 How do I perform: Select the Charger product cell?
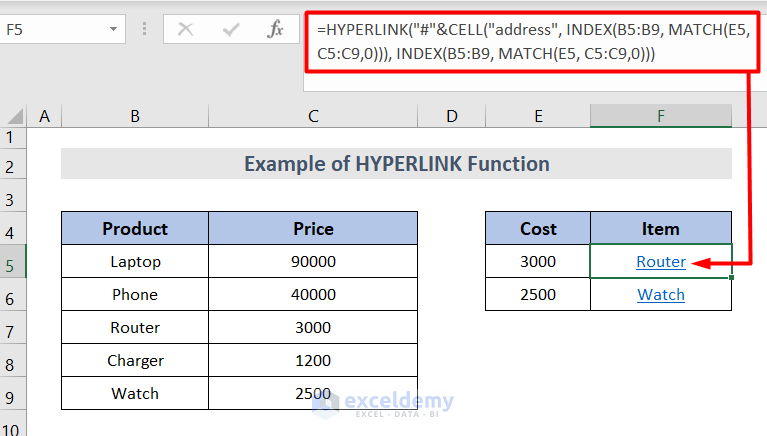pos(135,360)
